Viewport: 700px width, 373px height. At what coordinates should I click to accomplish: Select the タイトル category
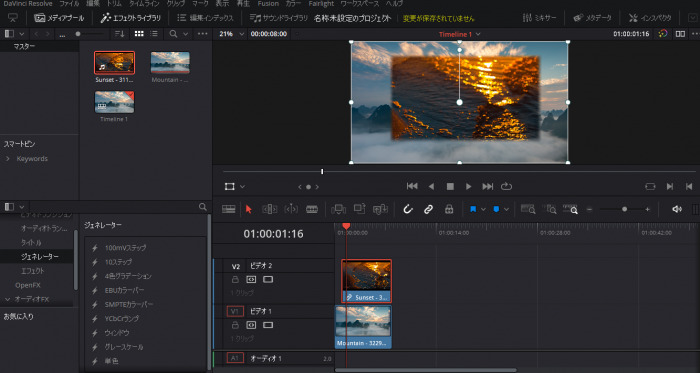coord(31,243)
